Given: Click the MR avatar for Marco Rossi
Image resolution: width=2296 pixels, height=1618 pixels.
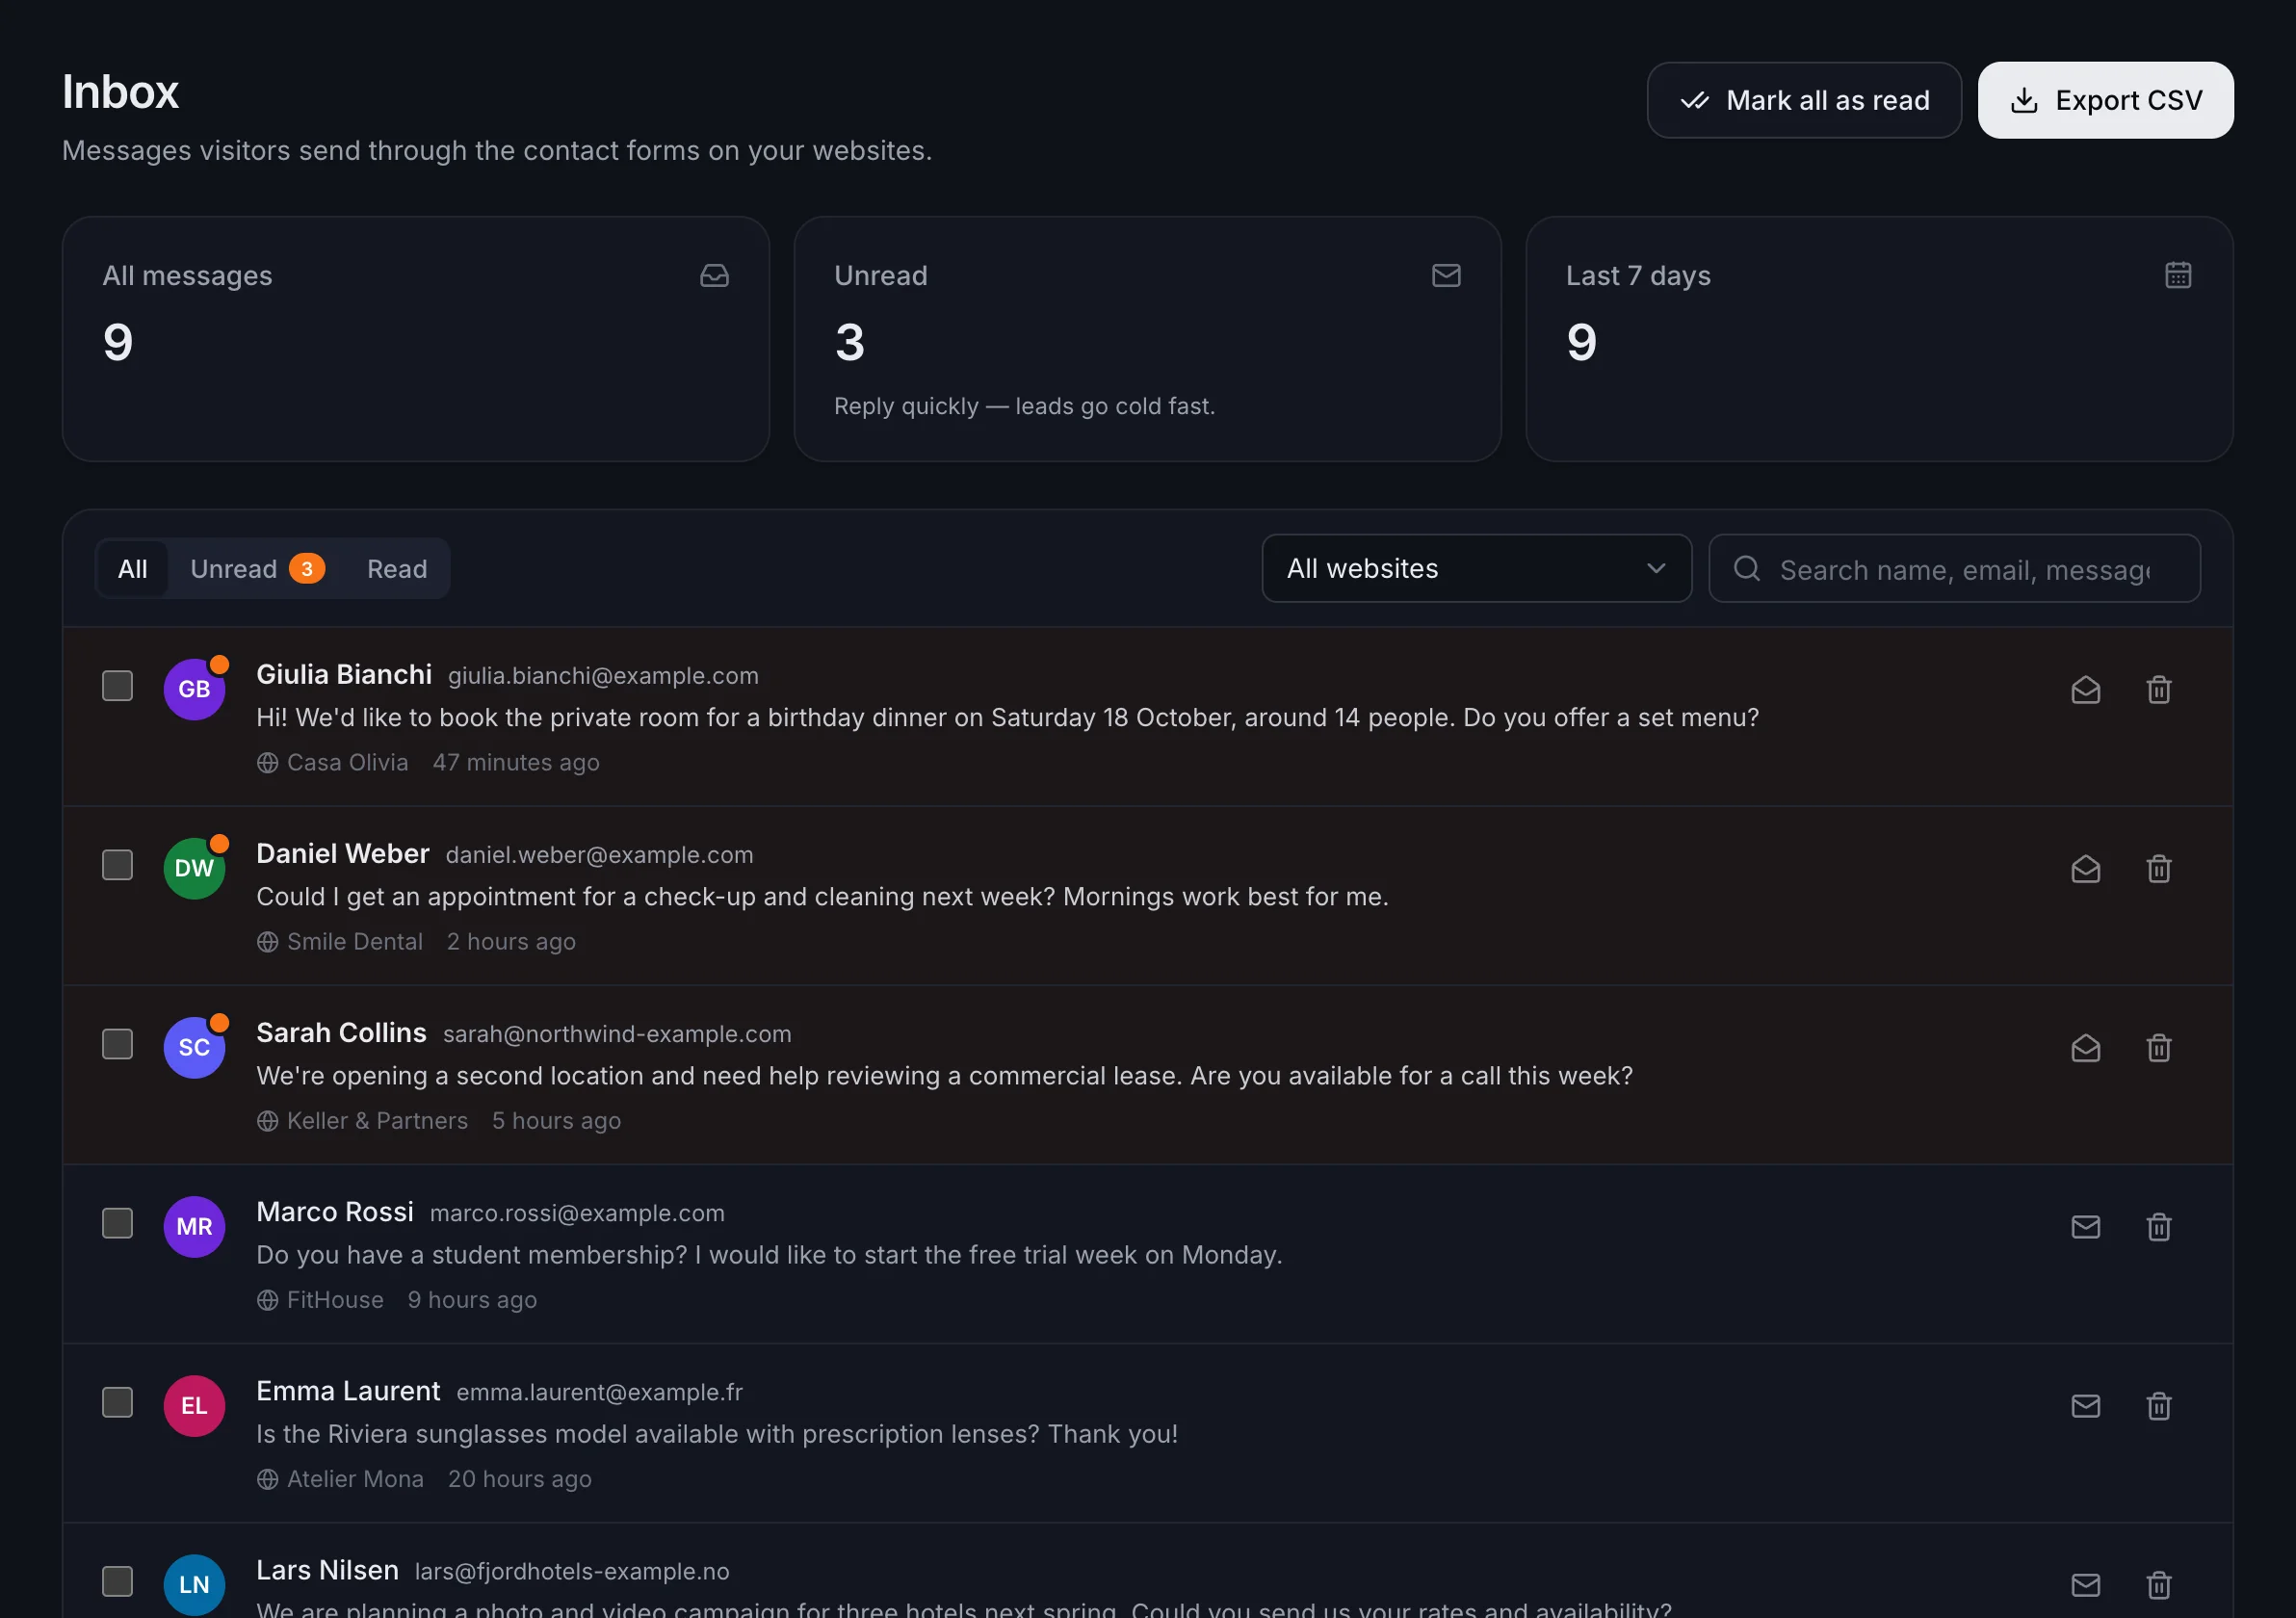Looking at the screenshot, I should (x=194, y=1226).
